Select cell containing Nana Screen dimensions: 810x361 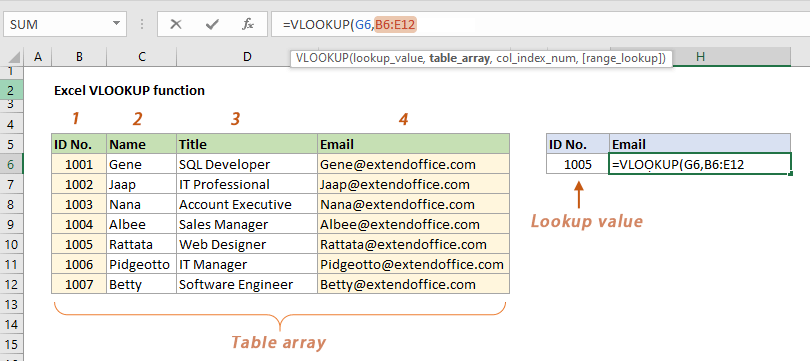[142, 205]
